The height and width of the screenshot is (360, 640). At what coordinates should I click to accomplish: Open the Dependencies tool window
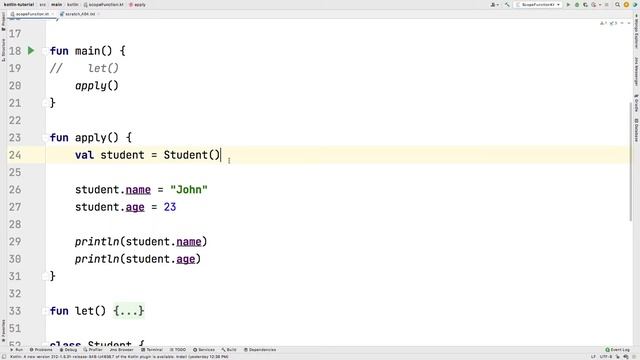[260, 350]
